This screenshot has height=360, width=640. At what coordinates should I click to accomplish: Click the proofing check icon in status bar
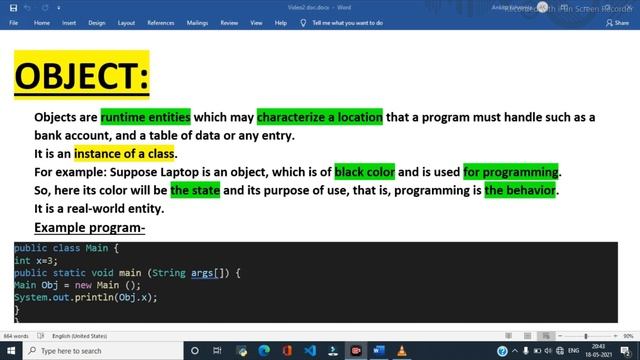pyautogui.click(x=40, y=336)
